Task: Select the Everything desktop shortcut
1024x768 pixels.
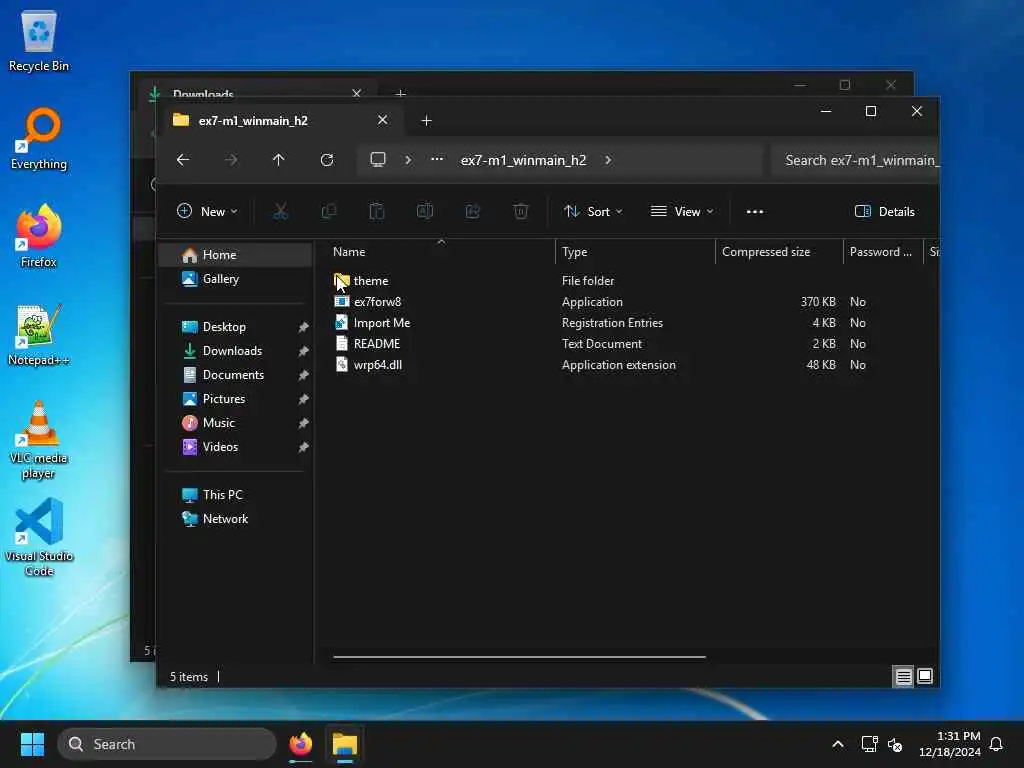Action: coord(39,140)
